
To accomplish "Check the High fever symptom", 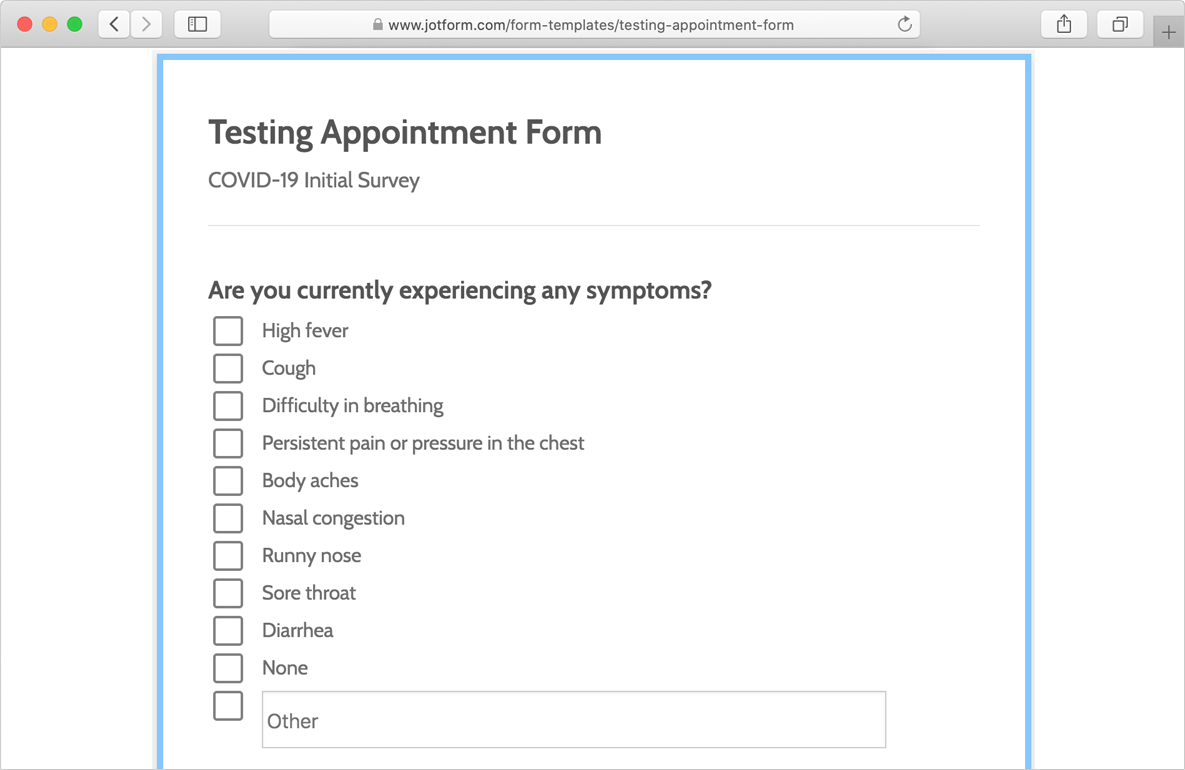I will (228, 331).
